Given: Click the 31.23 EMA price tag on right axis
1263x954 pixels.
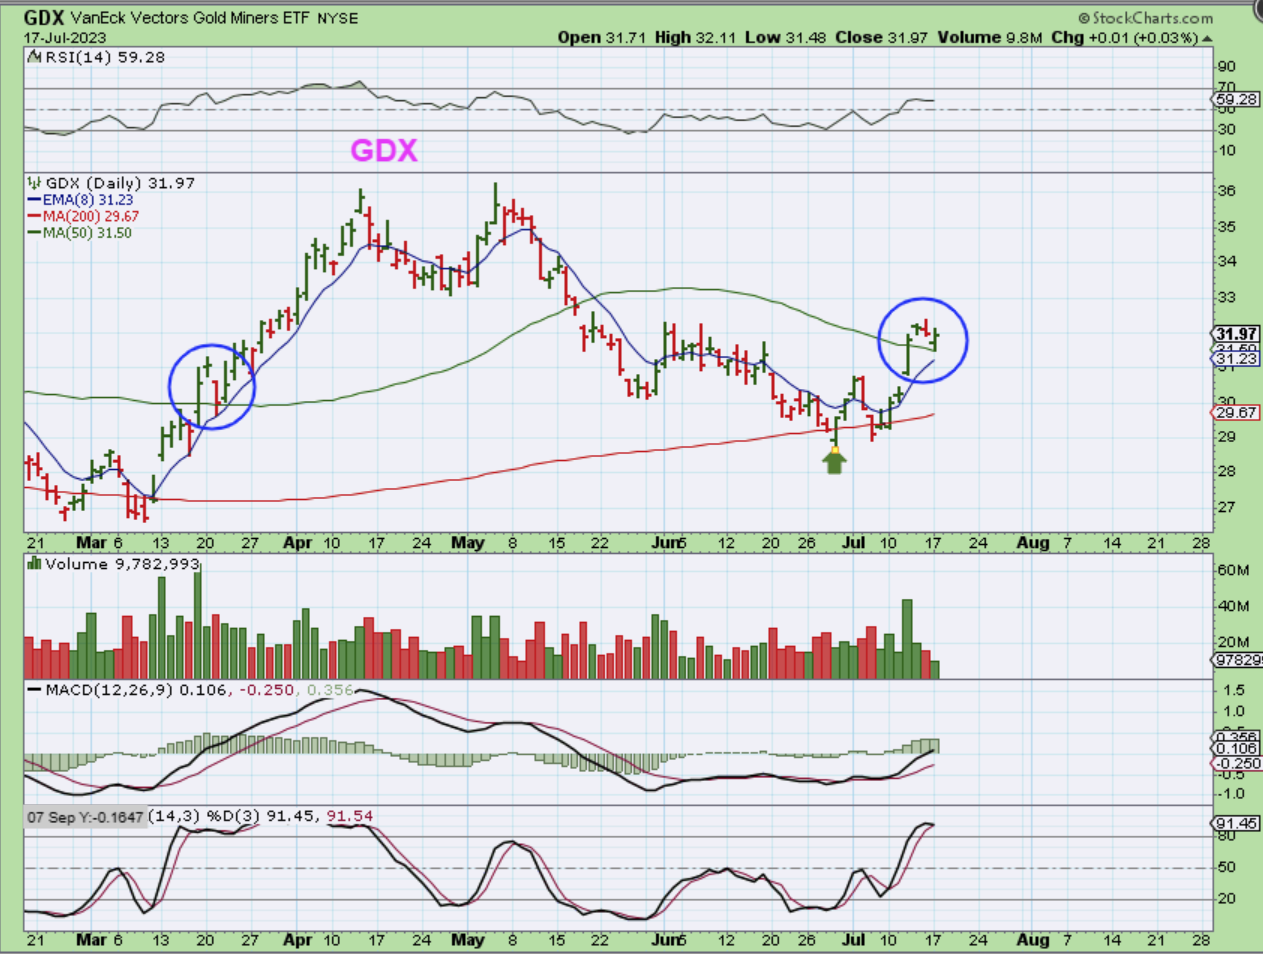Looking at the screenshot, I should [1236, 359].
